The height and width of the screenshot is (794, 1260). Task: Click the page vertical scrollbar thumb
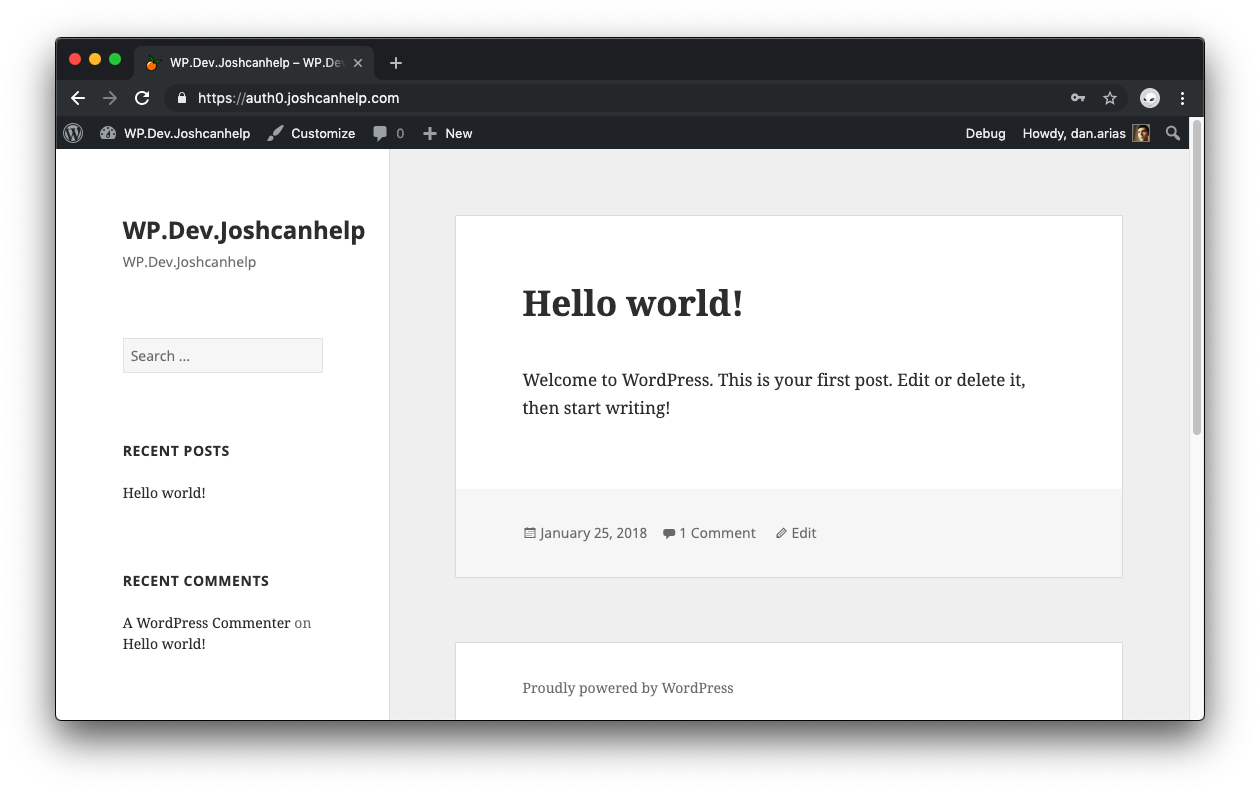tap(1196, 276)
